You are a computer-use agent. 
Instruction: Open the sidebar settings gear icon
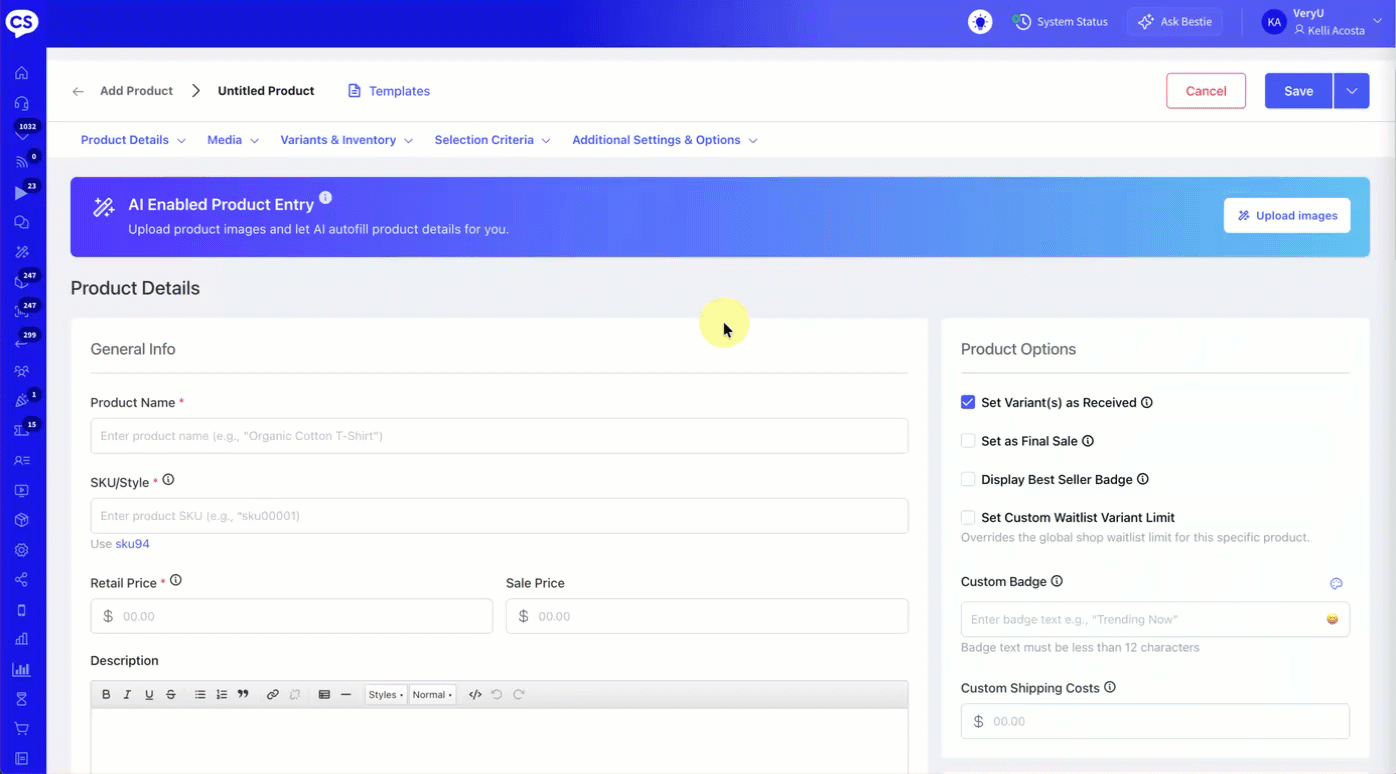pyautogui.click(x=22, y=550)
